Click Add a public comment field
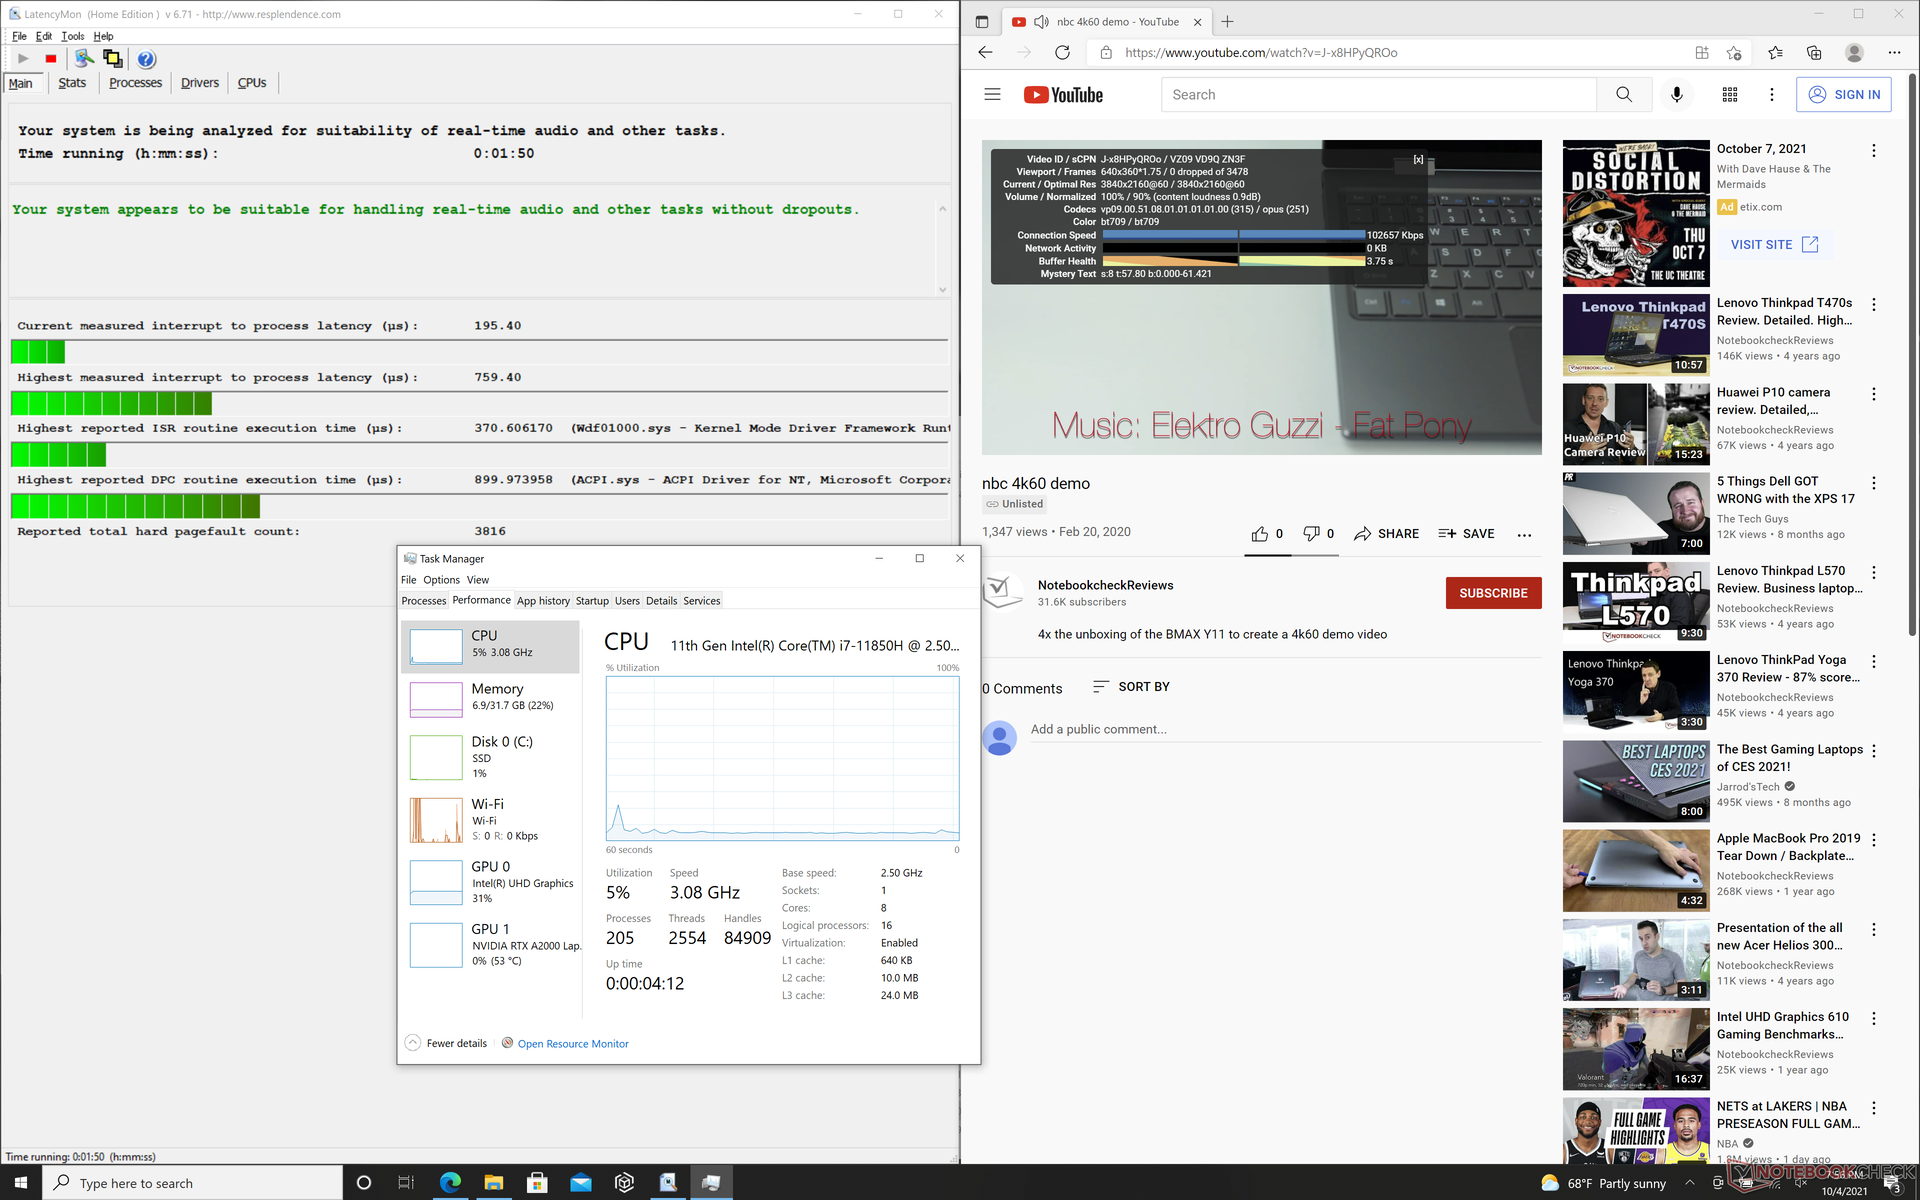 pyautogui.click(x=1285, y=729)
